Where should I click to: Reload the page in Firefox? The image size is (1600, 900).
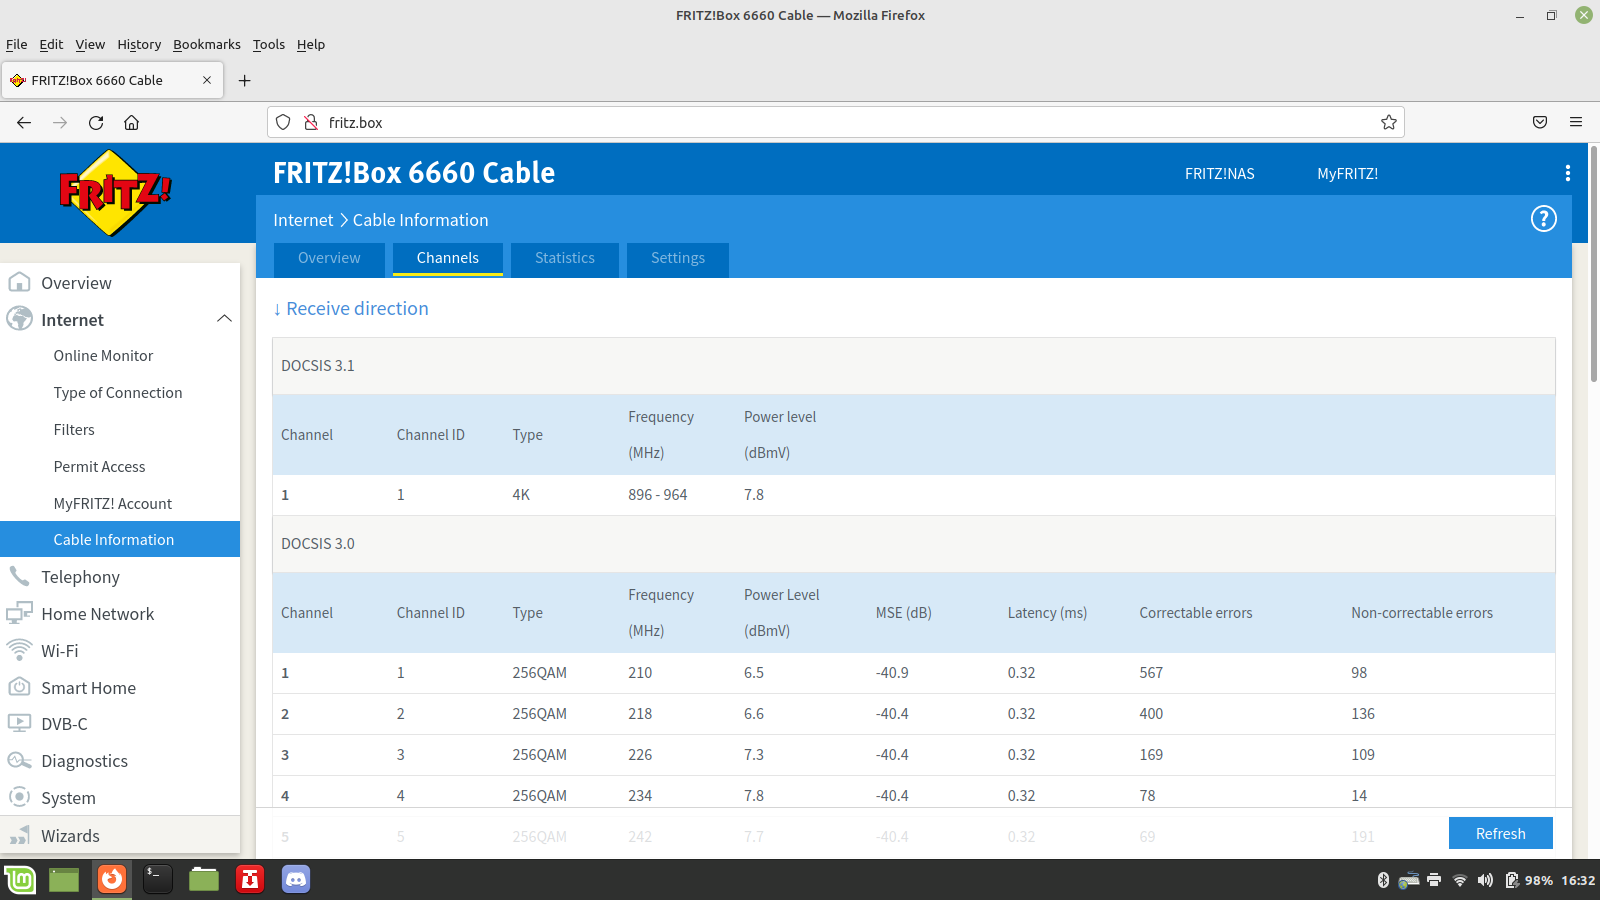tap(96, 122)
